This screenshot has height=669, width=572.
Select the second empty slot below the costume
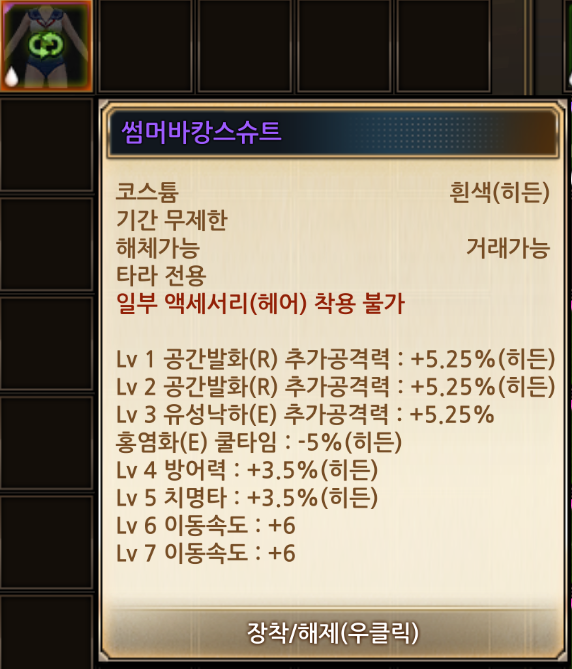[46, 244]
